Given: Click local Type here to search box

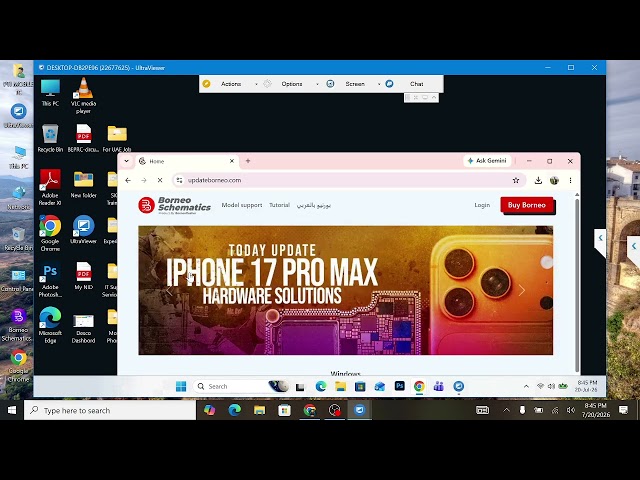Looking at the screenshot, I should 110,410.
